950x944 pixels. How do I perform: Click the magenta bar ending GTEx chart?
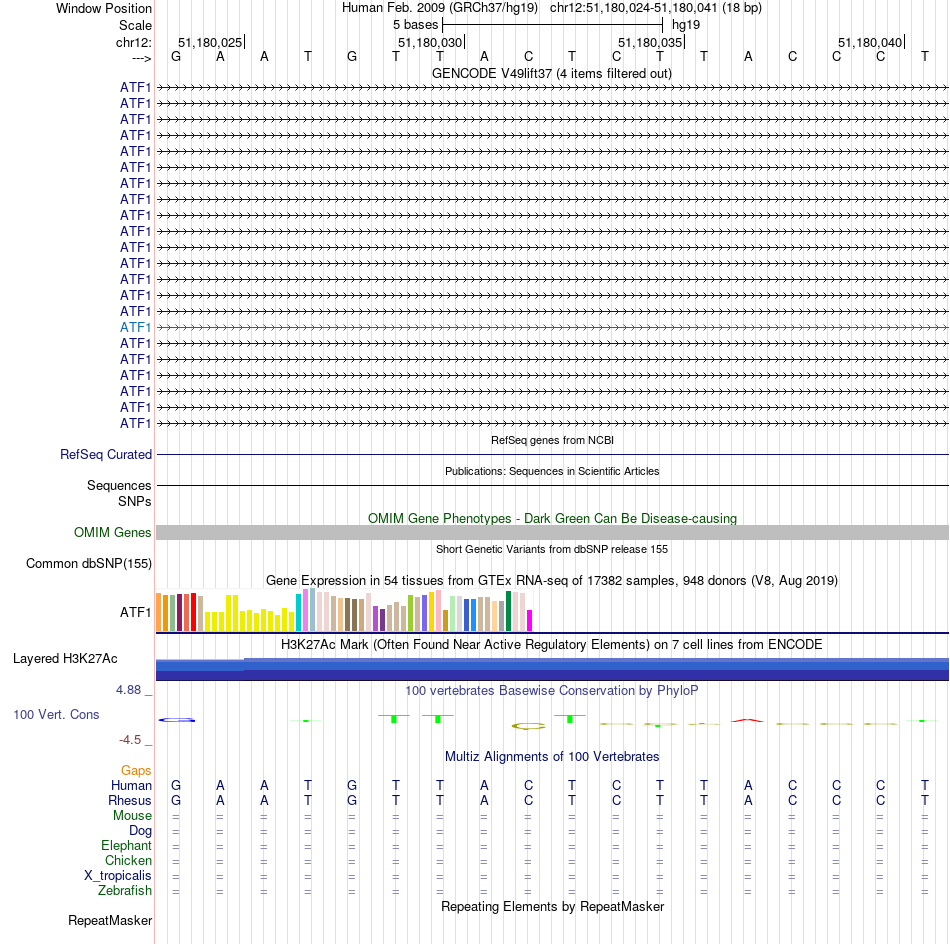pyautogui.click(x=530, y=620)
